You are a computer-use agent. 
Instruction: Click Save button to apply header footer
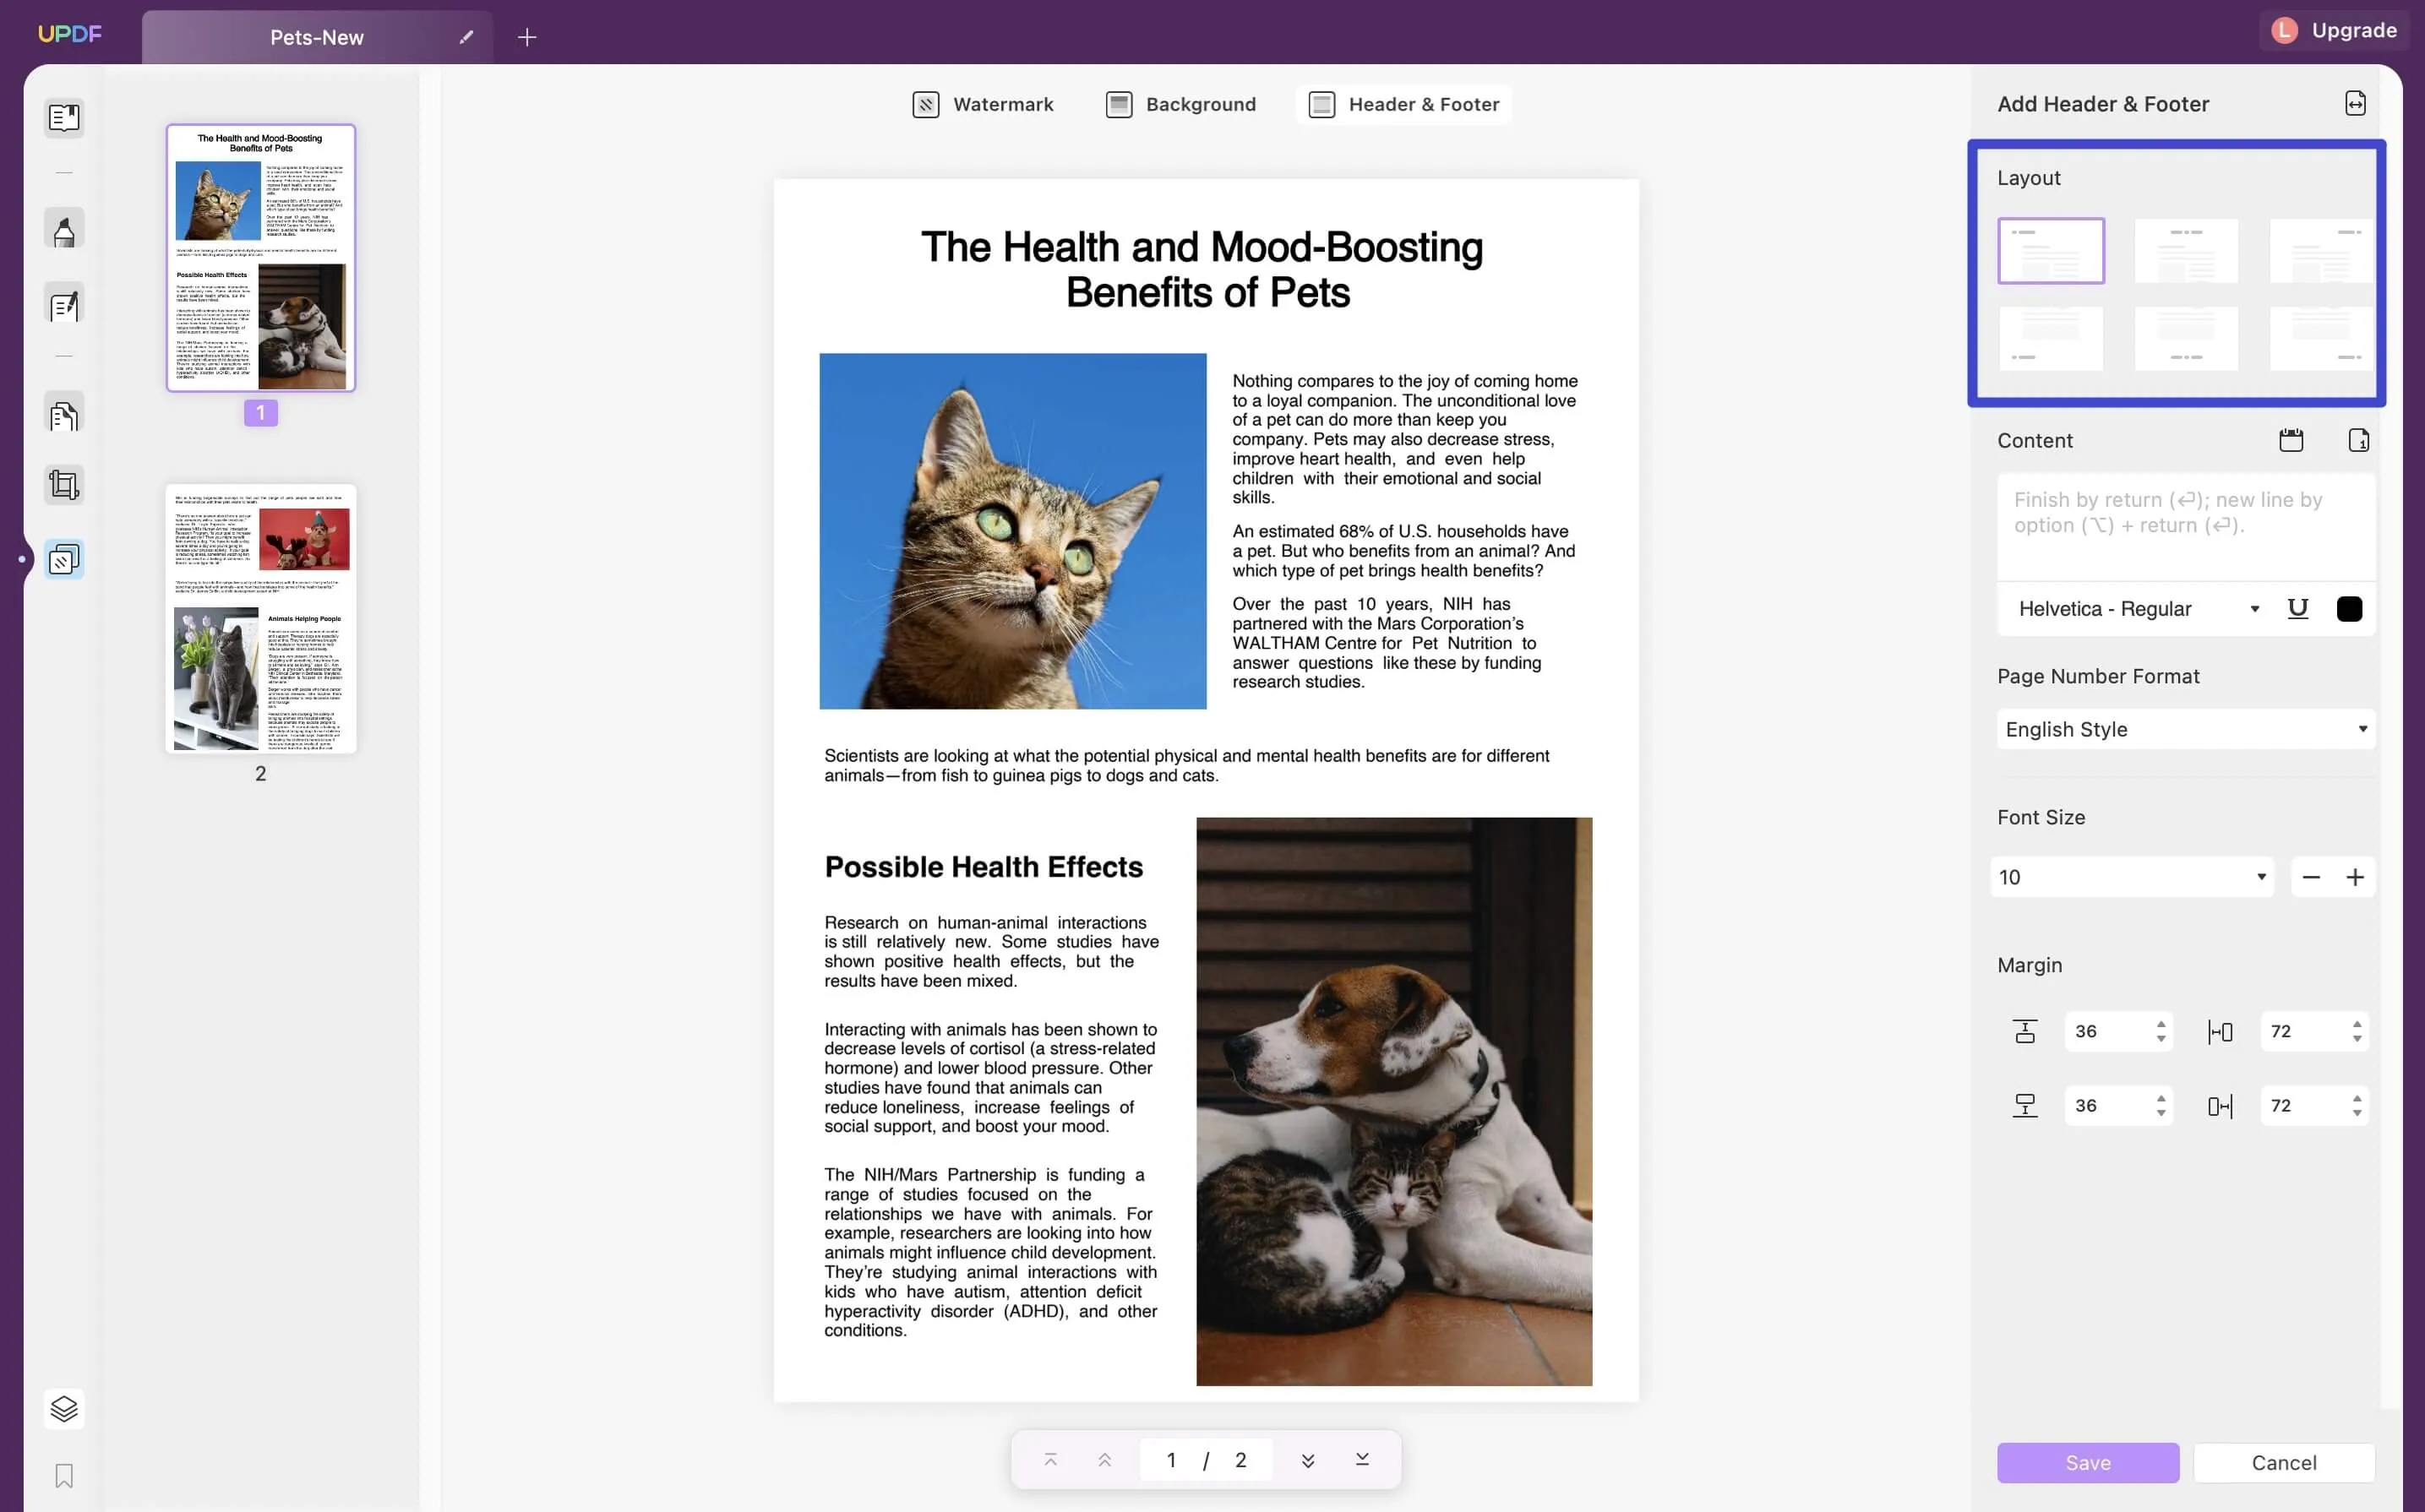[x=2087, y=1460]
